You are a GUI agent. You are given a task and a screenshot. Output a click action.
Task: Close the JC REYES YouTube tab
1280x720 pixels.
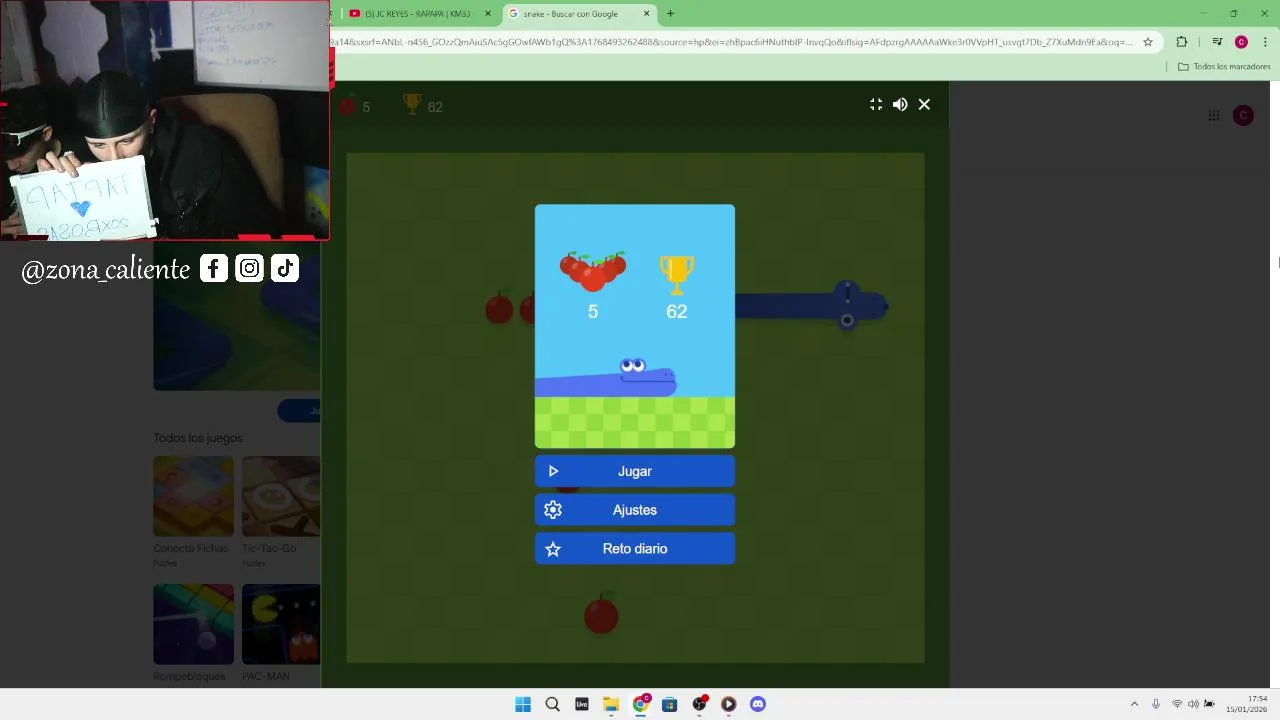pos(488,14)
